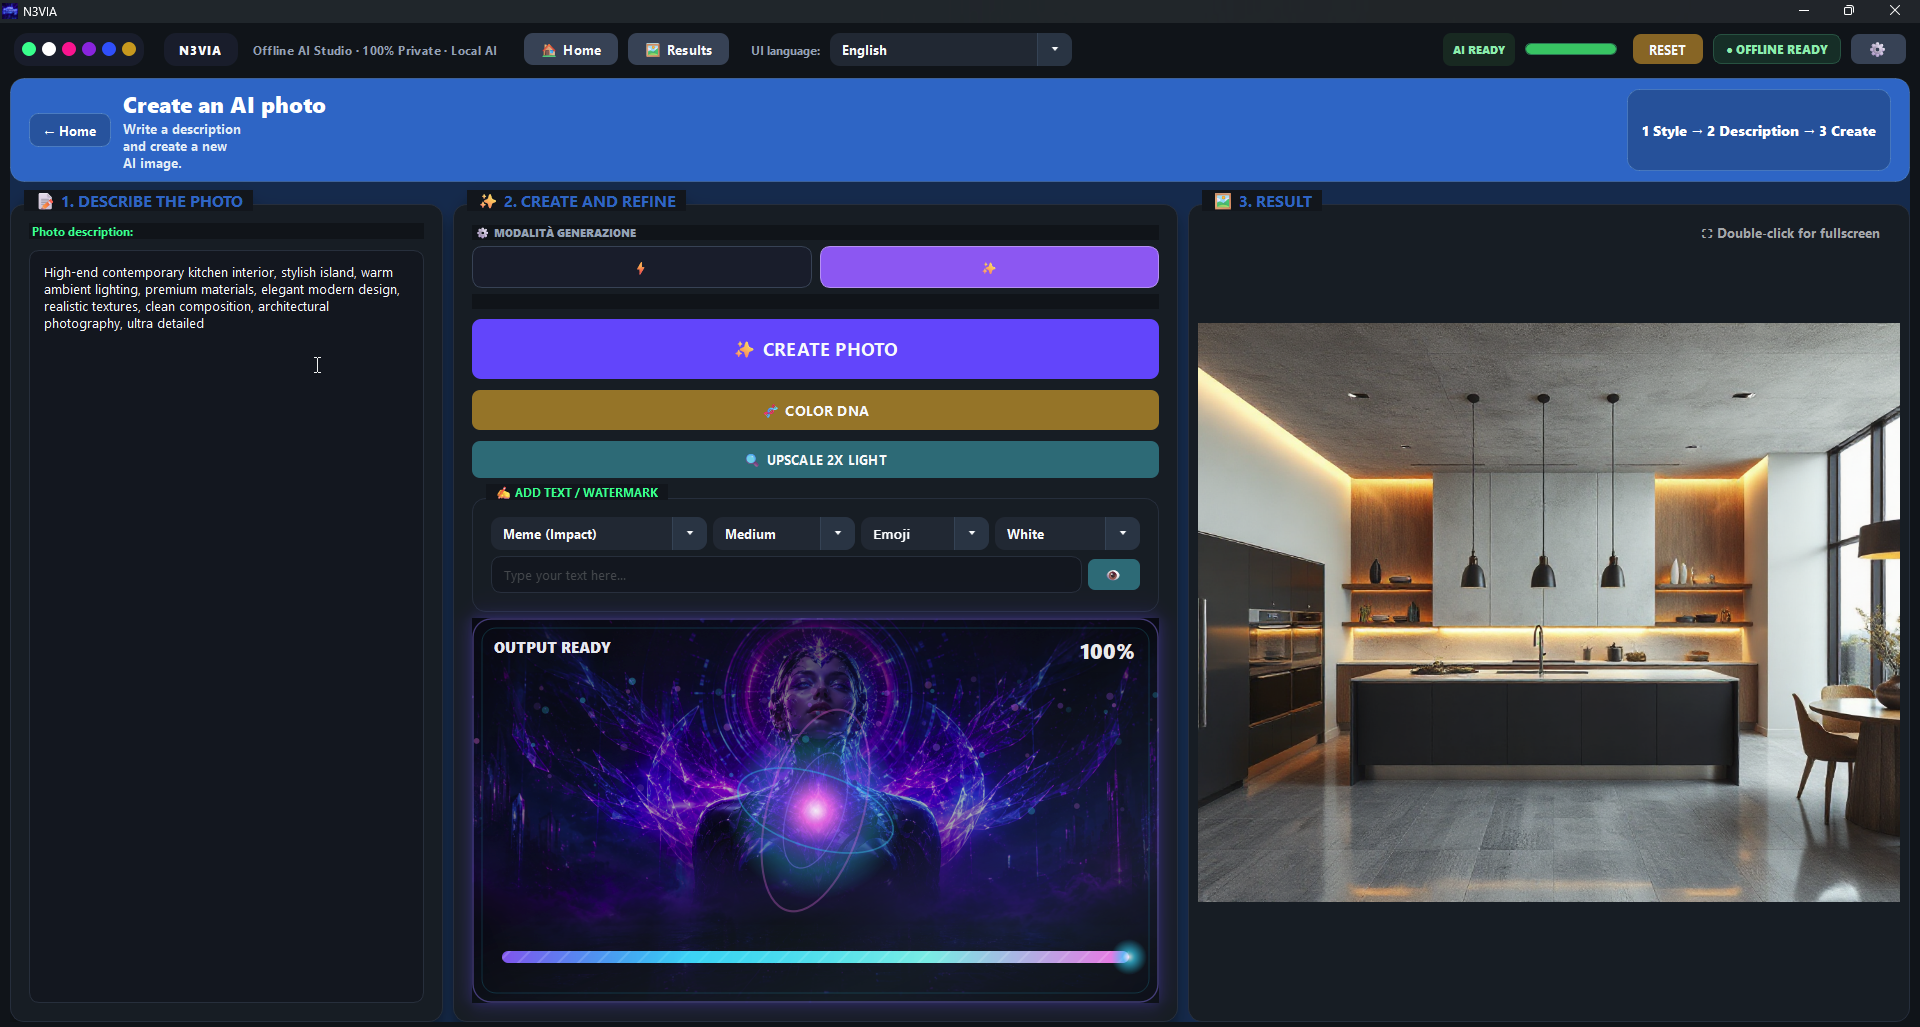Open settings with the gear icon
This screenshot has width=1920, height=1027.
click(x=1877, y=50)
